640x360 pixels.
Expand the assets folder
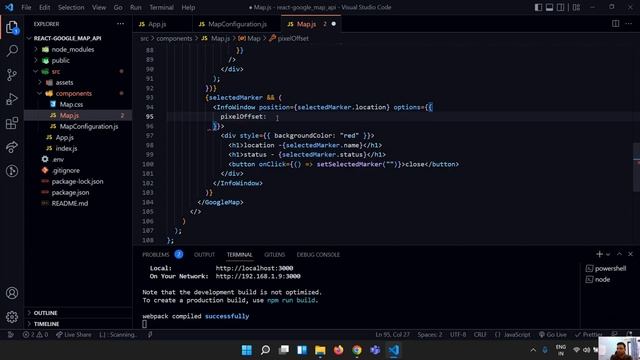pyautogui.click(x=40, y=82)
